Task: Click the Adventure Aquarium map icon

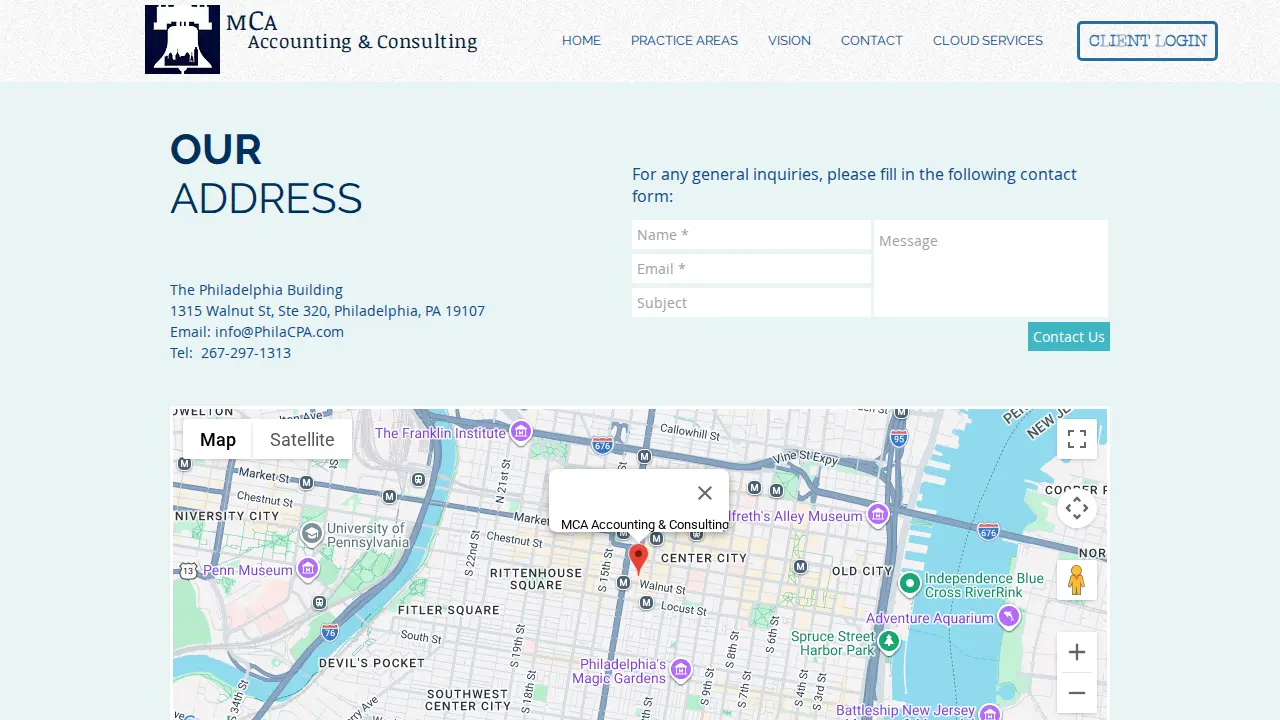Action: click(x=1009, y=616)
